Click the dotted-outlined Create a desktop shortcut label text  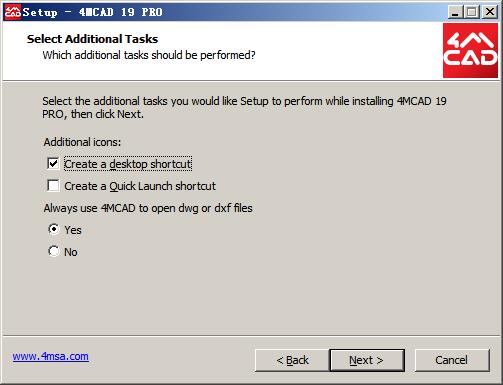click(x=128, y=164)
